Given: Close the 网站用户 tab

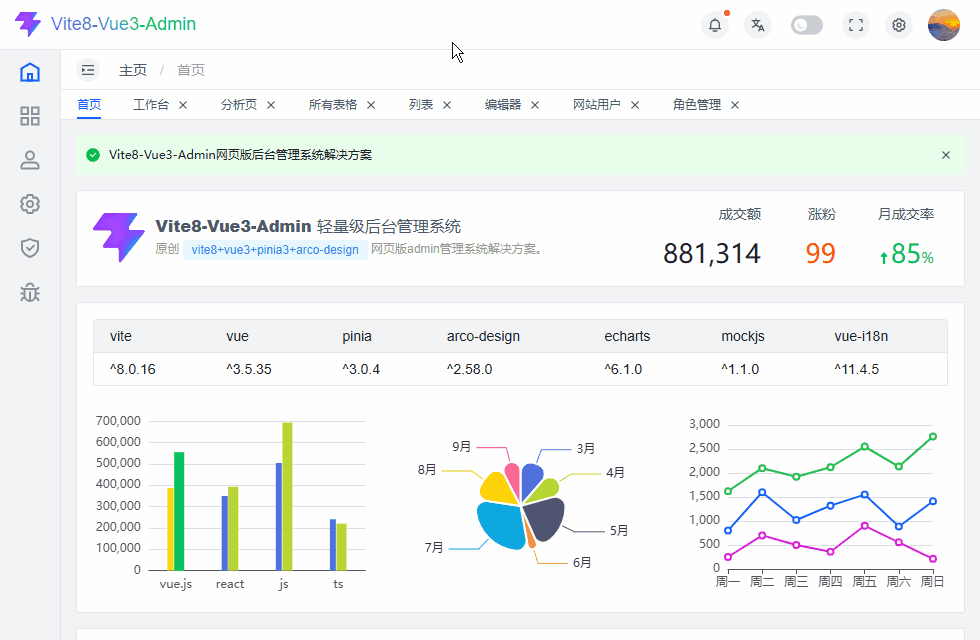Looking at the screenshot, I should click(x=635, y=105).
